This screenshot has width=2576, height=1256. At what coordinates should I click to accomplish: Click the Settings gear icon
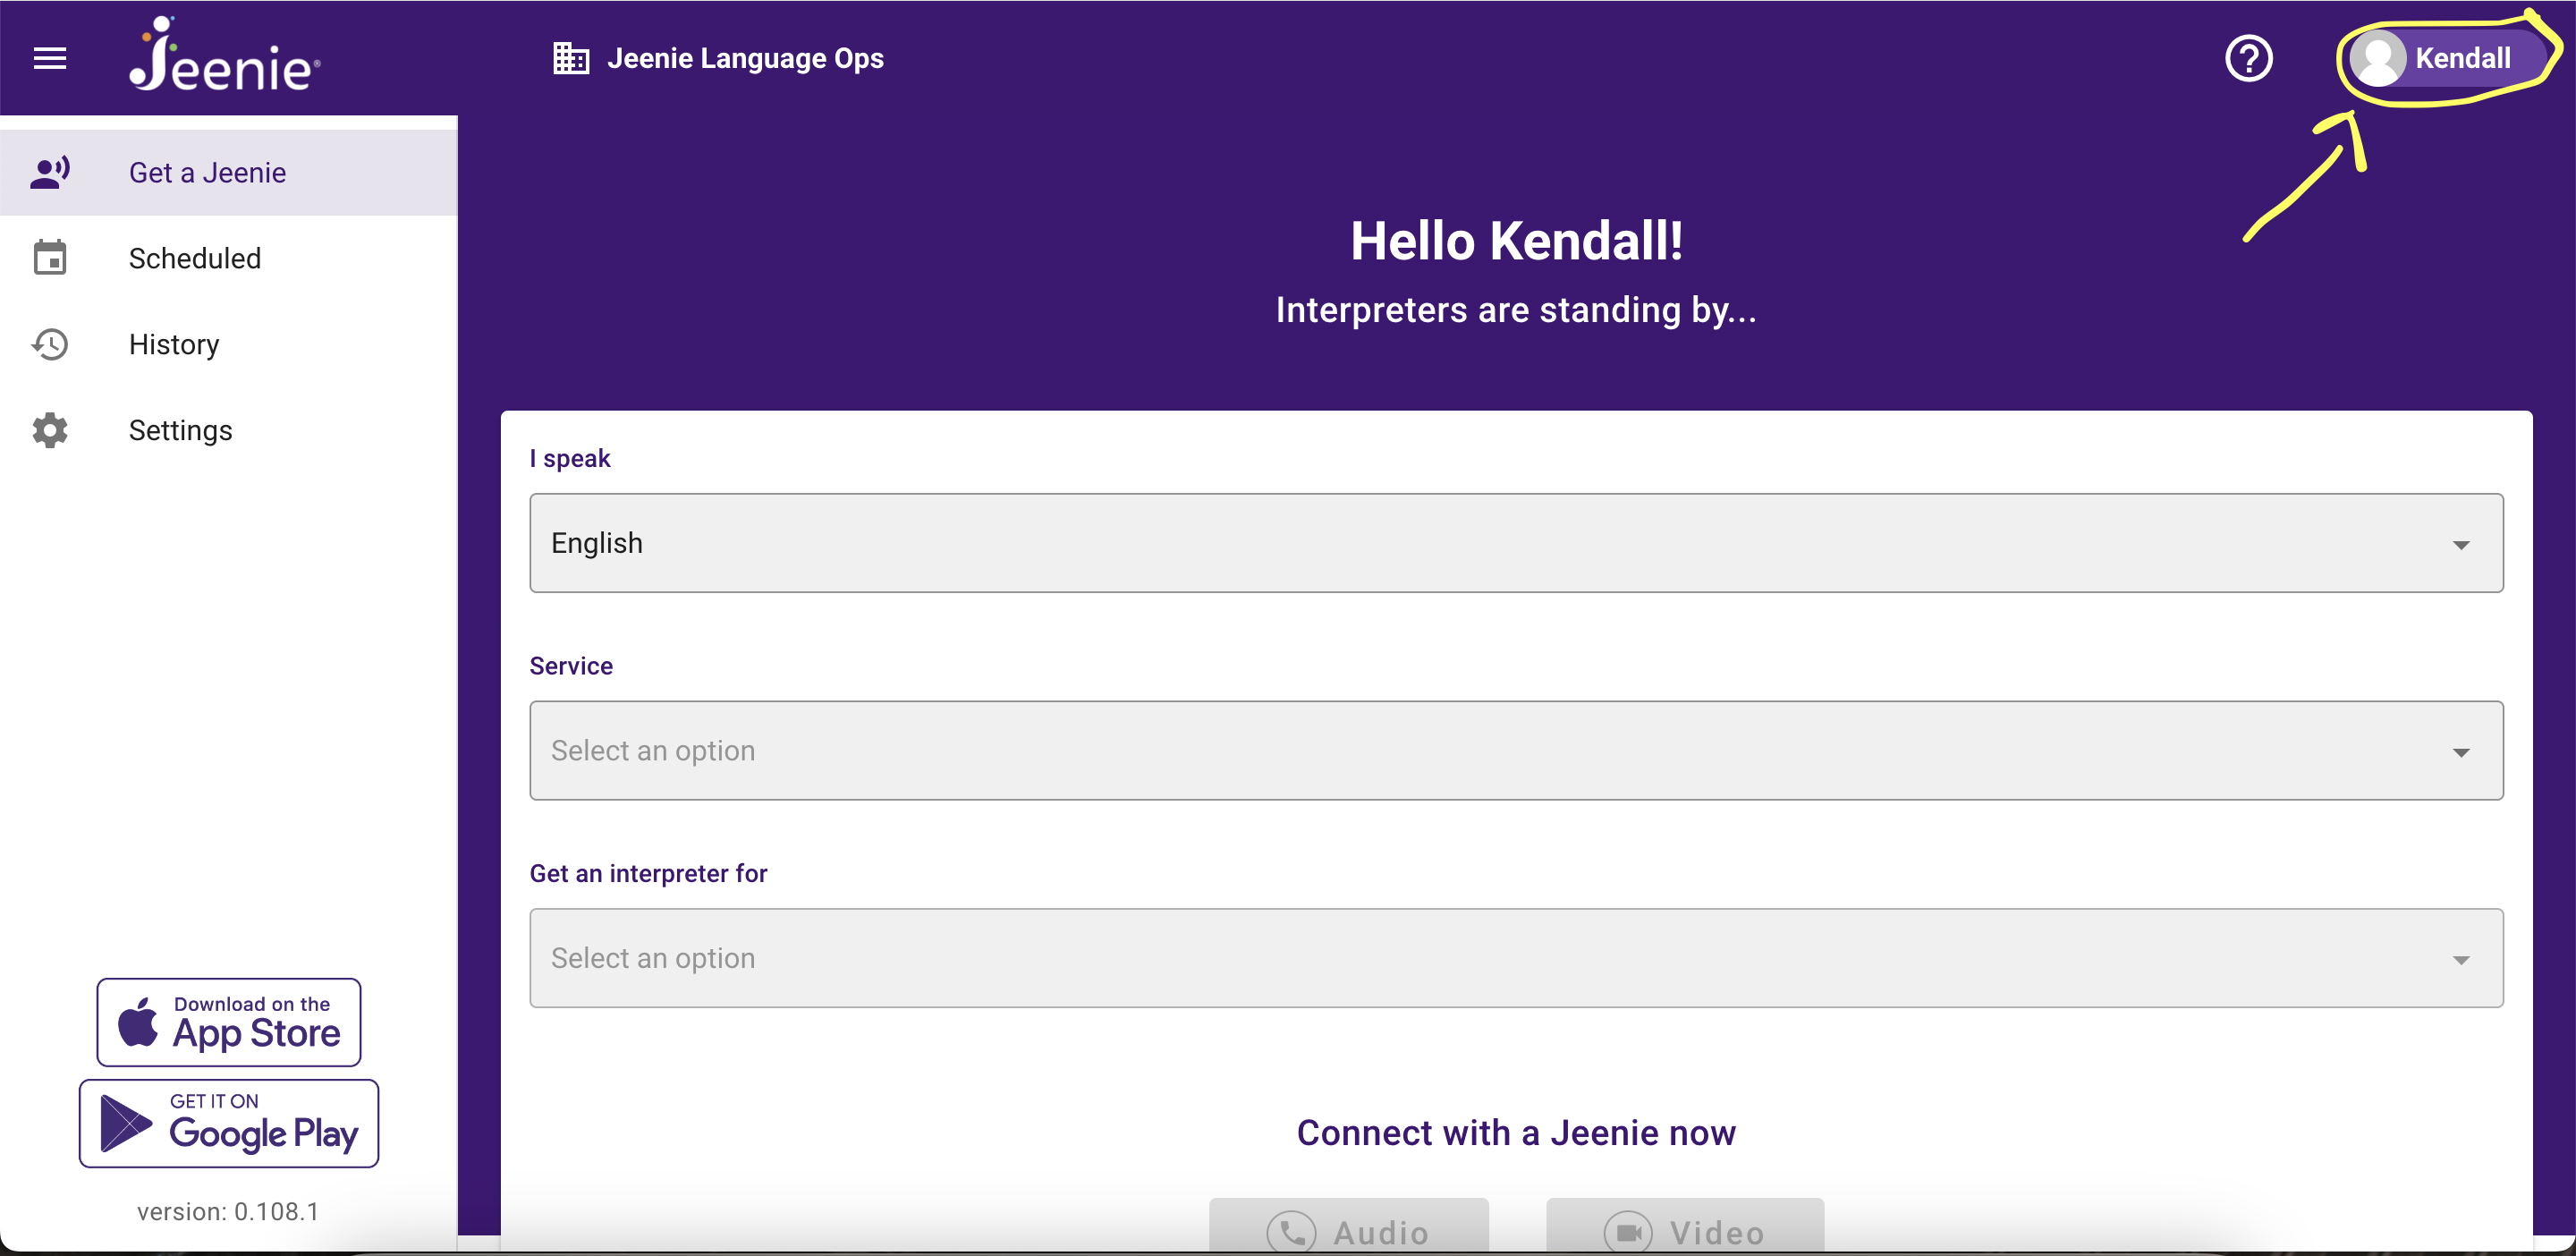pyautogui.click(x=50, y=430)
